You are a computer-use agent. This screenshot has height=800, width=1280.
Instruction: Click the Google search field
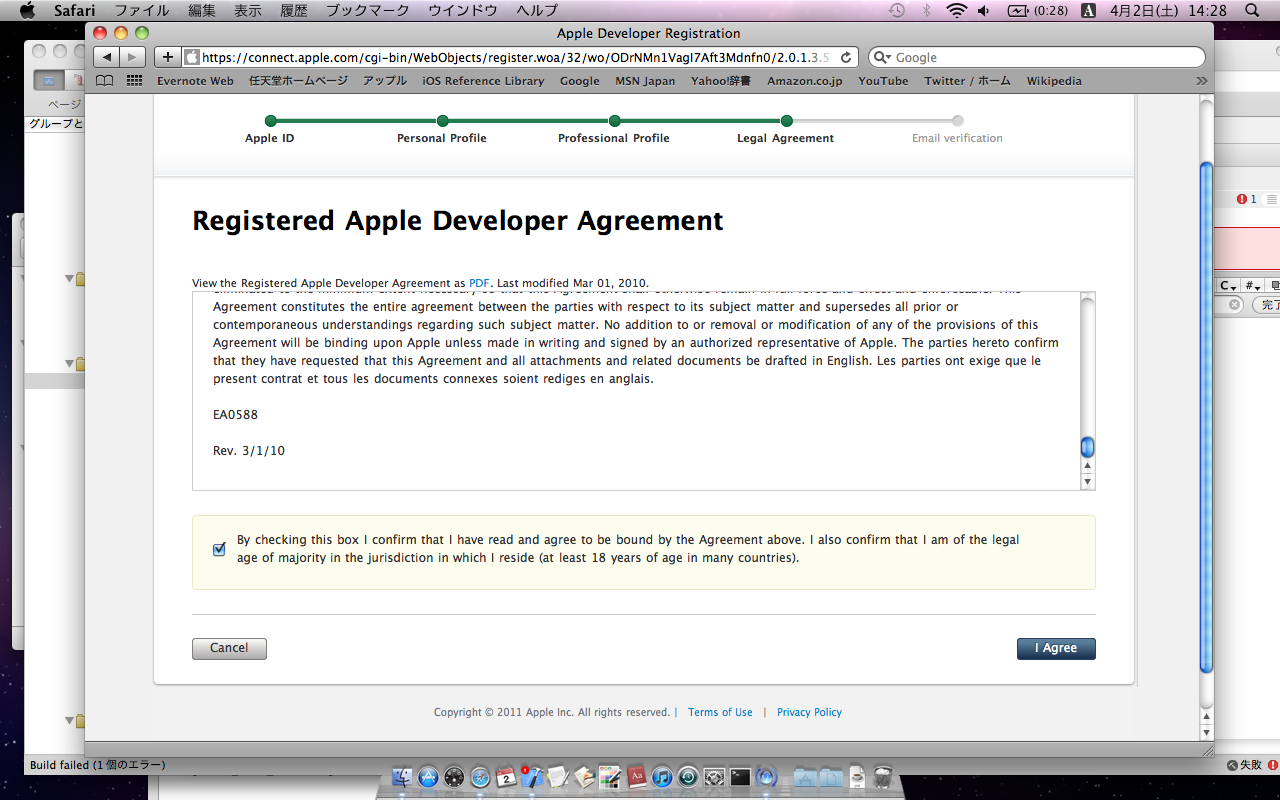tap(1036, 58)
